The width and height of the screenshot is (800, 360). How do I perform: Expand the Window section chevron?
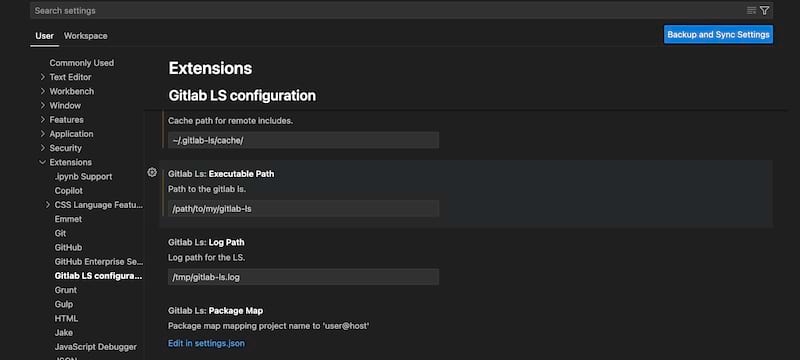click(x=42, y=106)
